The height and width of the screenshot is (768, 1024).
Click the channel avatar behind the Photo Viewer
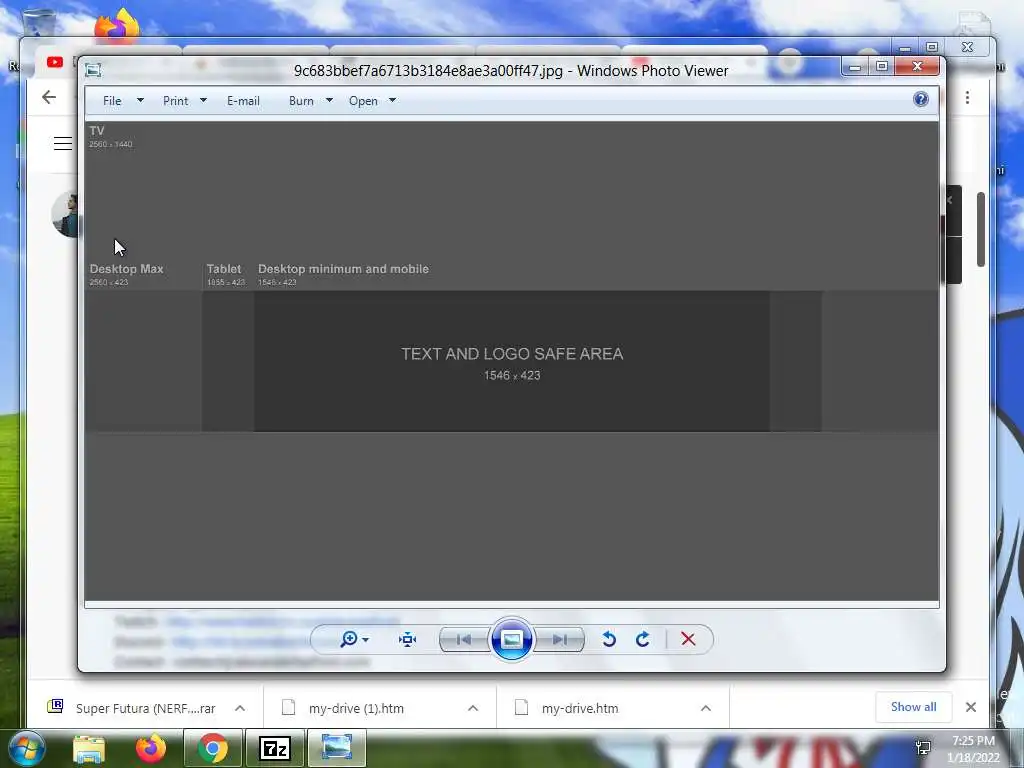pyautogui.click(x=65, y=214)
